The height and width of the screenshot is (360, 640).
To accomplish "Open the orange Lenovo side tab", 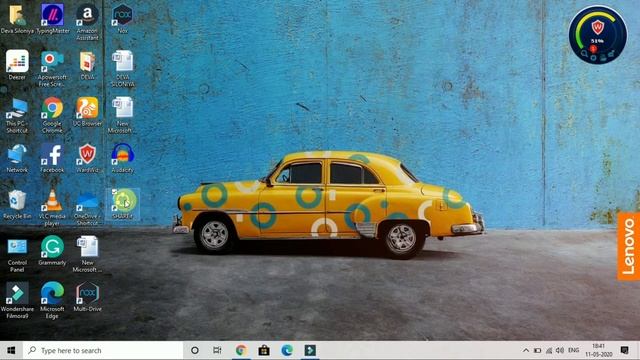I will (x=629, y=246).
